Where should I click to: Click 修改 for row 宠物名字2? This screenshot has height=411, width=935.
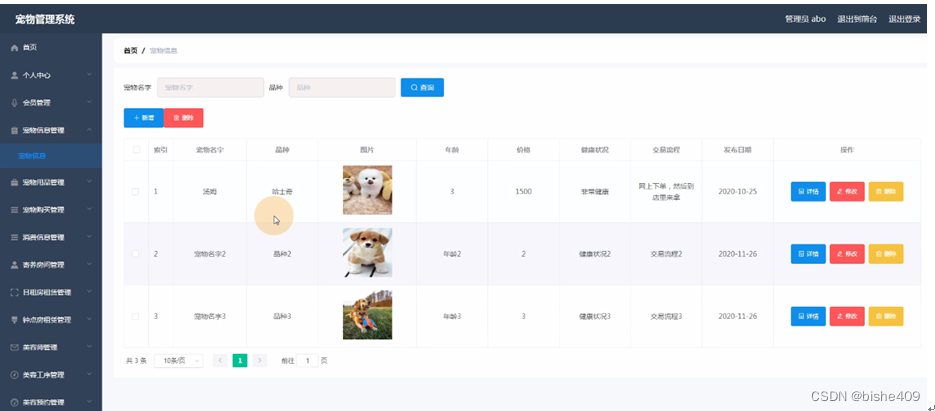[847, 254]
